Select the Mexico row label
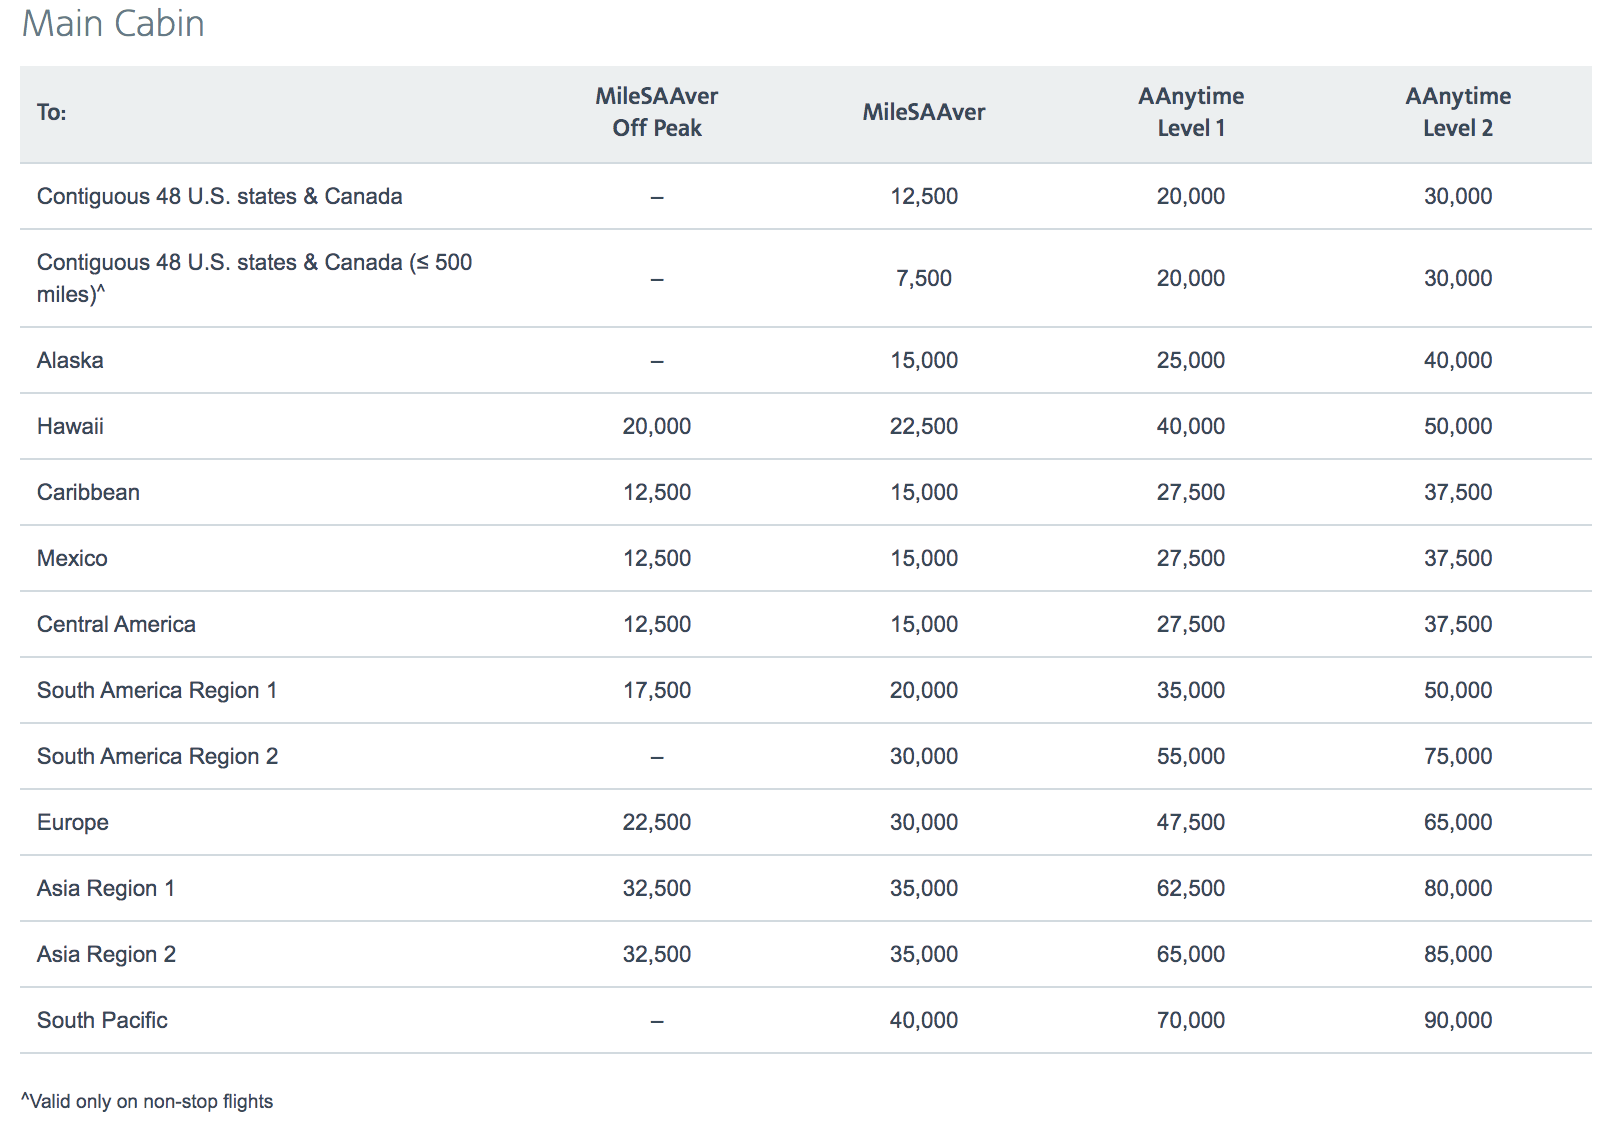 [x=71, y=558]
